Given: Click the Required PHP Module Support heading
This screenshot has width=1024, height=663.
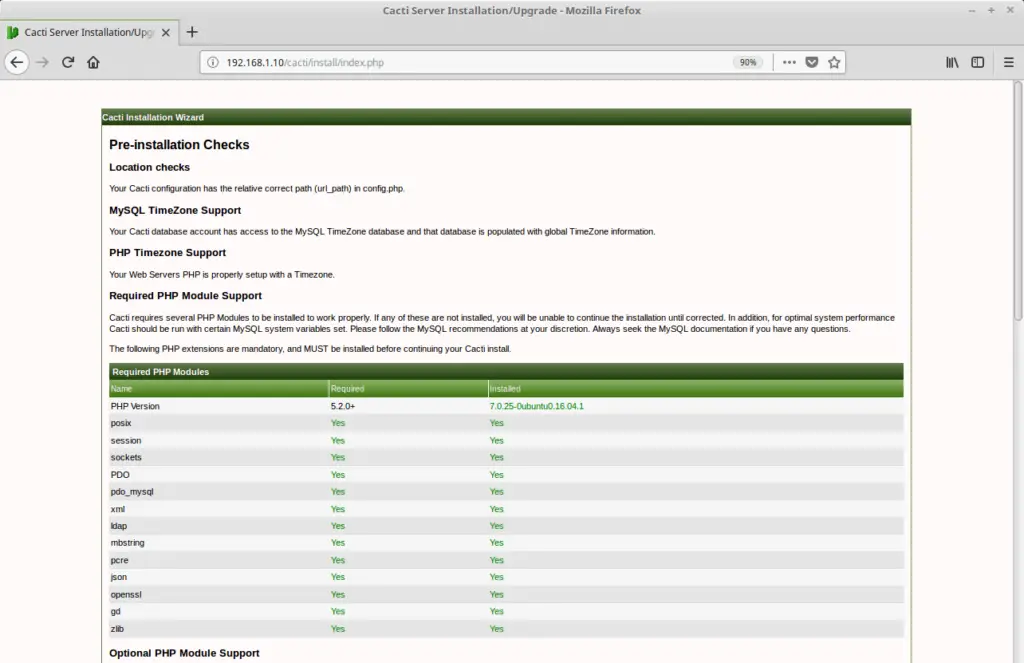Looking at the screenshot, I should (185, 296).
